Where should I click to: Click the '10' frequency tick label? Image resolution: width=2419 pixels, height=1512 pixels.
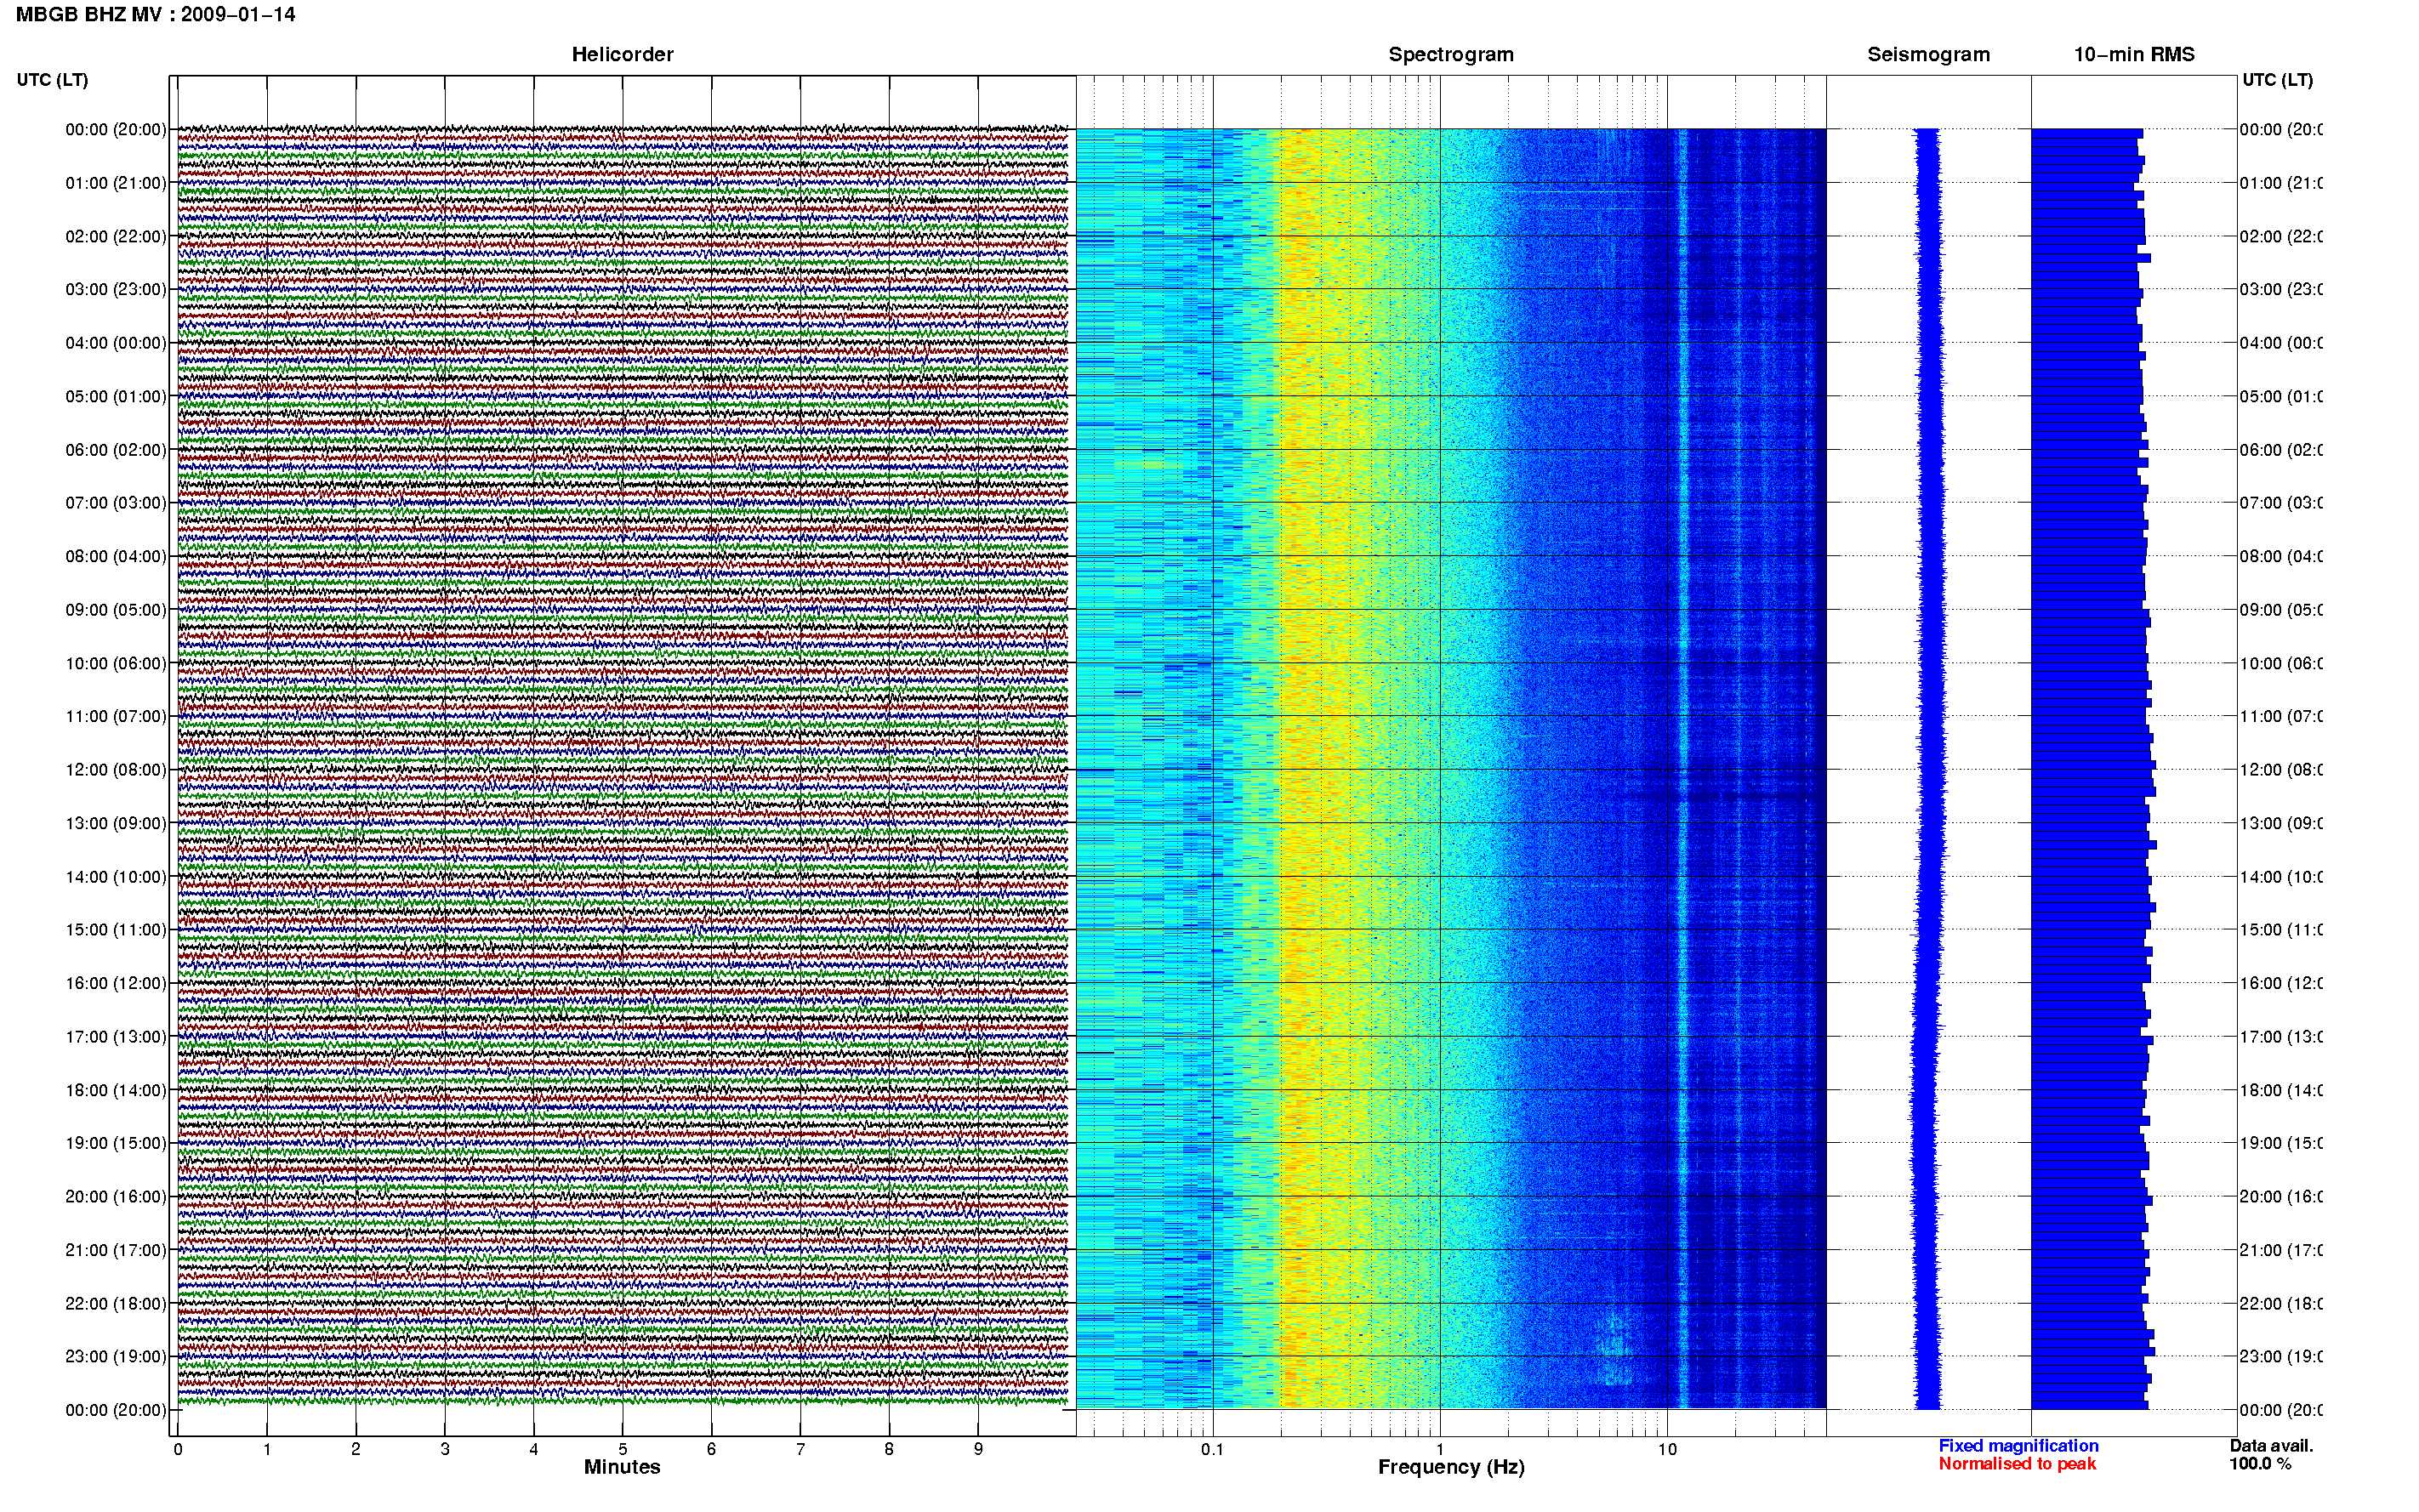tap(1667, 1449)
